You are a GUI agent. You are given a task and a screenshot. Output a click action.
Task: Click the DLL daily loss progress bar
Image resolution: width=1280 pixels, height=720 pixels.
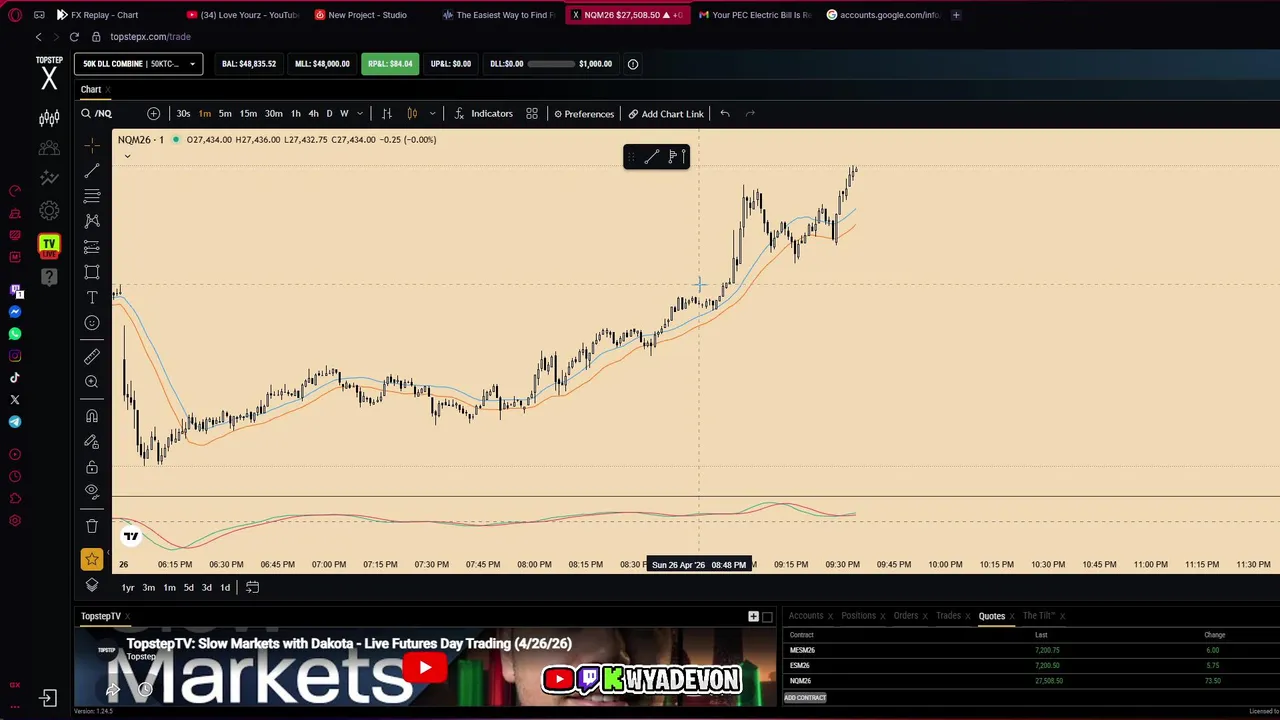tap(550, 64)
